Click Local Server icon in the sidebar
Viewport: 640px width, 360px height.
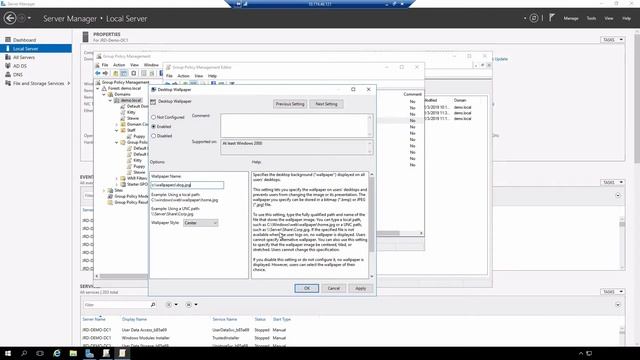click(8, 48)
